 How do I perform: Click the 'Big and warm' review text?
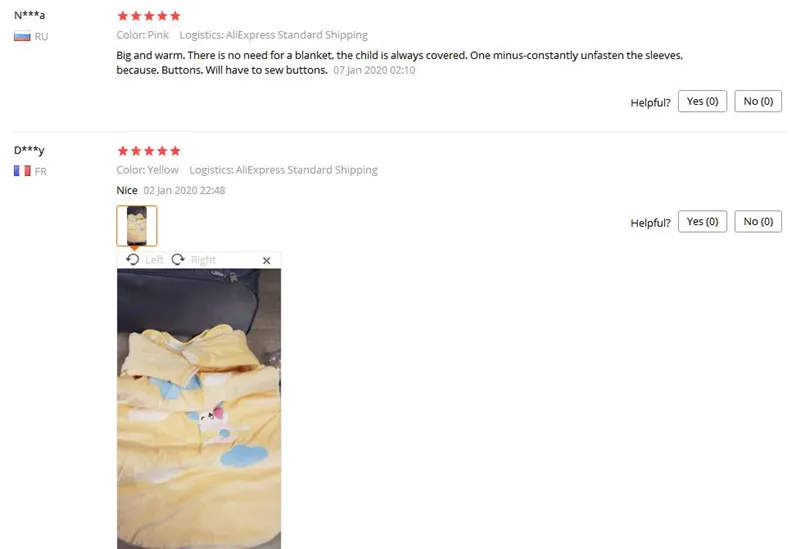point(399,62)
